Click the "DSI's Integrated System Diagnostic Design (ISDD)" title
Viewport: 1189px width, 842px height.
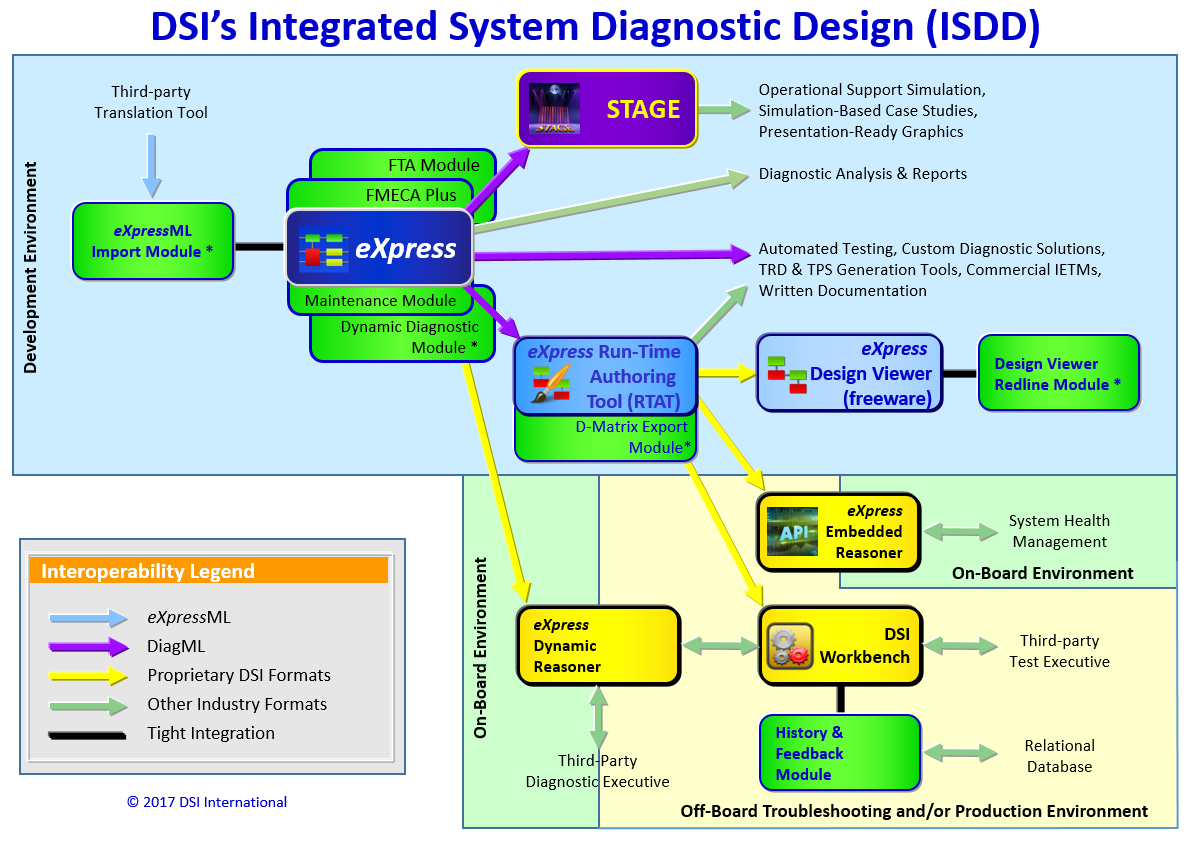click(594, 26)
